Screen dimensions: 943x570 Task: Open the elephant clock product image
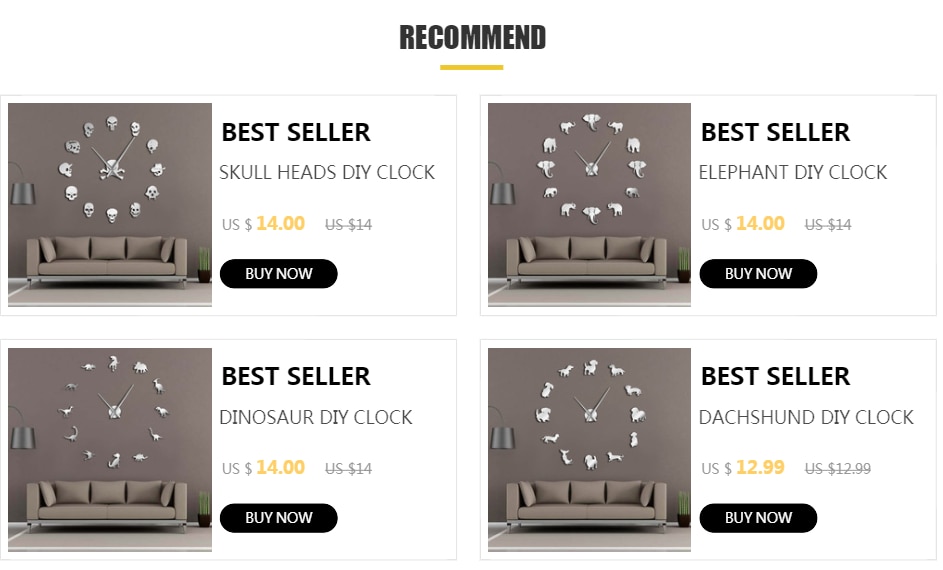[589, 204]
